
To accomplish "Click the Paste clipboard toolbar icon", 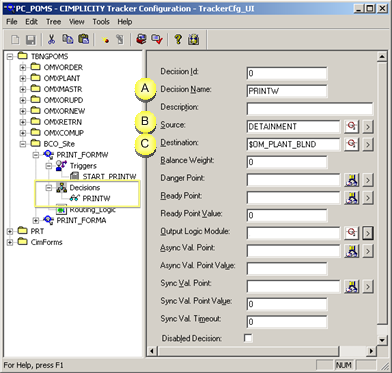I will coord(83,40).
